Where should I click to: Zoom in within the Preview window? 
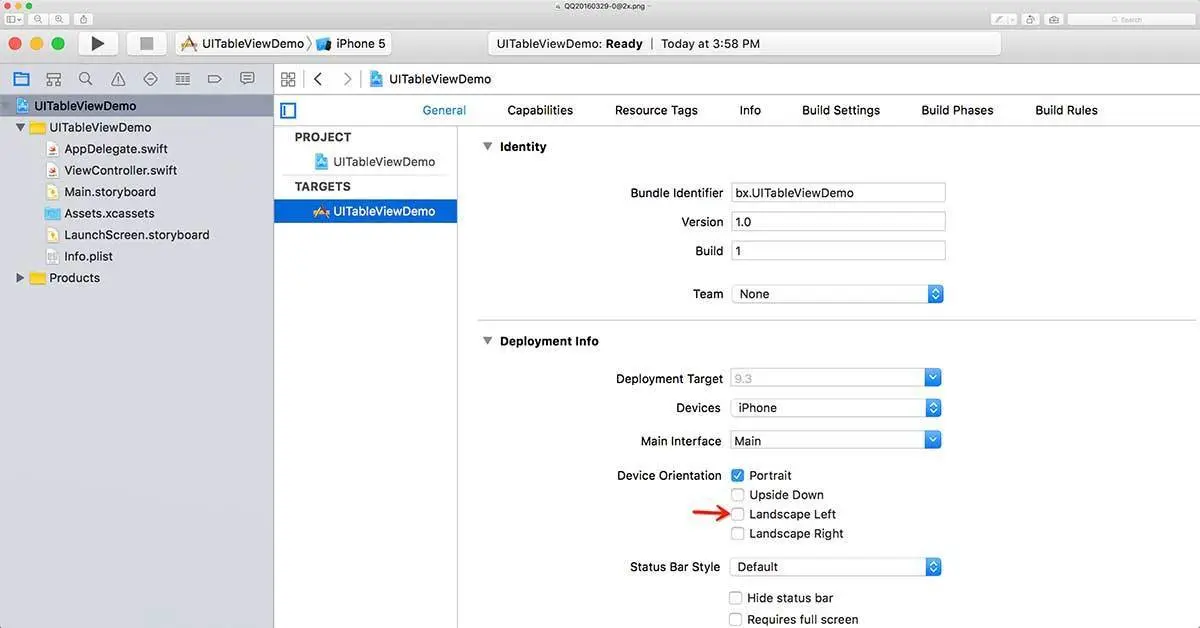click(x=58, y=19)
